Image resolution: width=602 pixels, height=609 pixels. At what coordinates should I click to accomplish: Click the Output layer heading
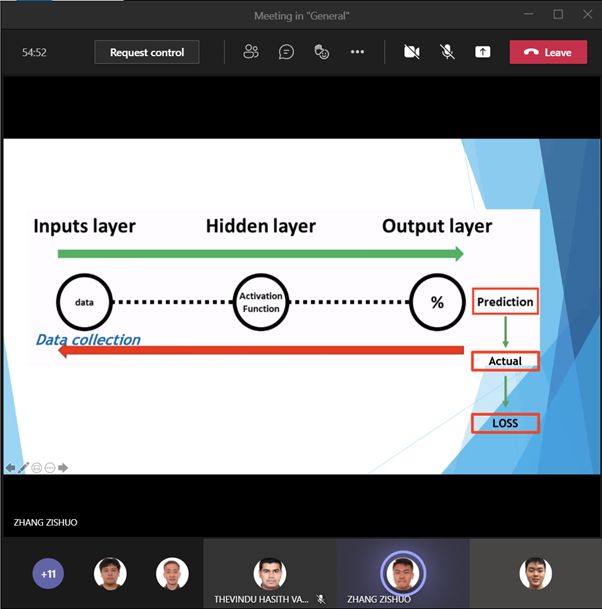coord(437,226)
